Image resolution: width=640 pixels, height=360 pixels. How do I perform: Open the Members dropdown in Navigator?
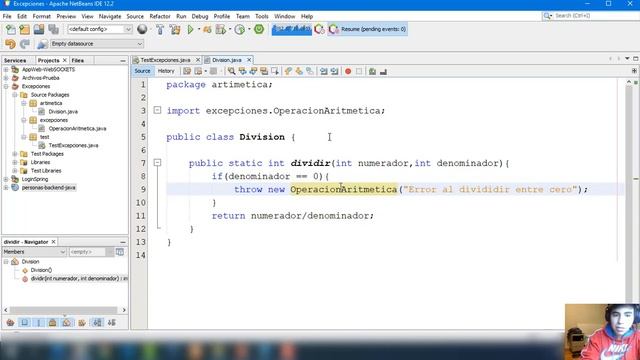(34, 252)
